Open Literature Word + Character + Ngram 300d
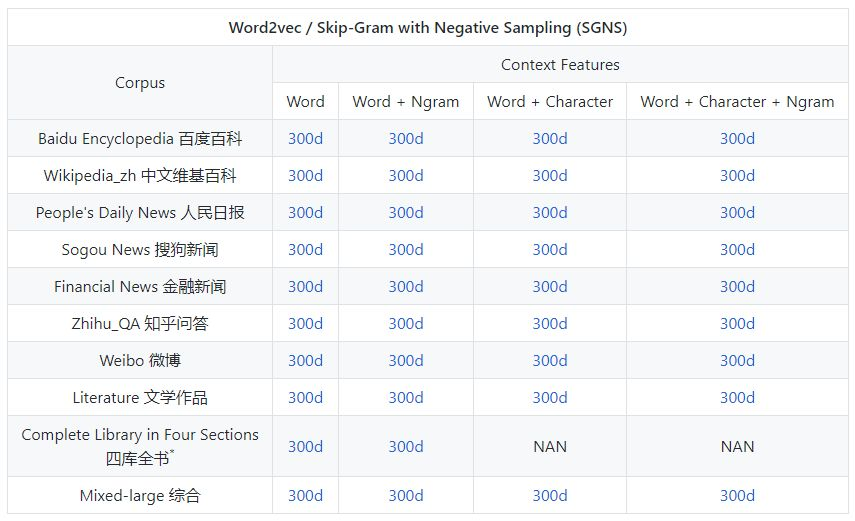The image size is (855, 521). 737,398
